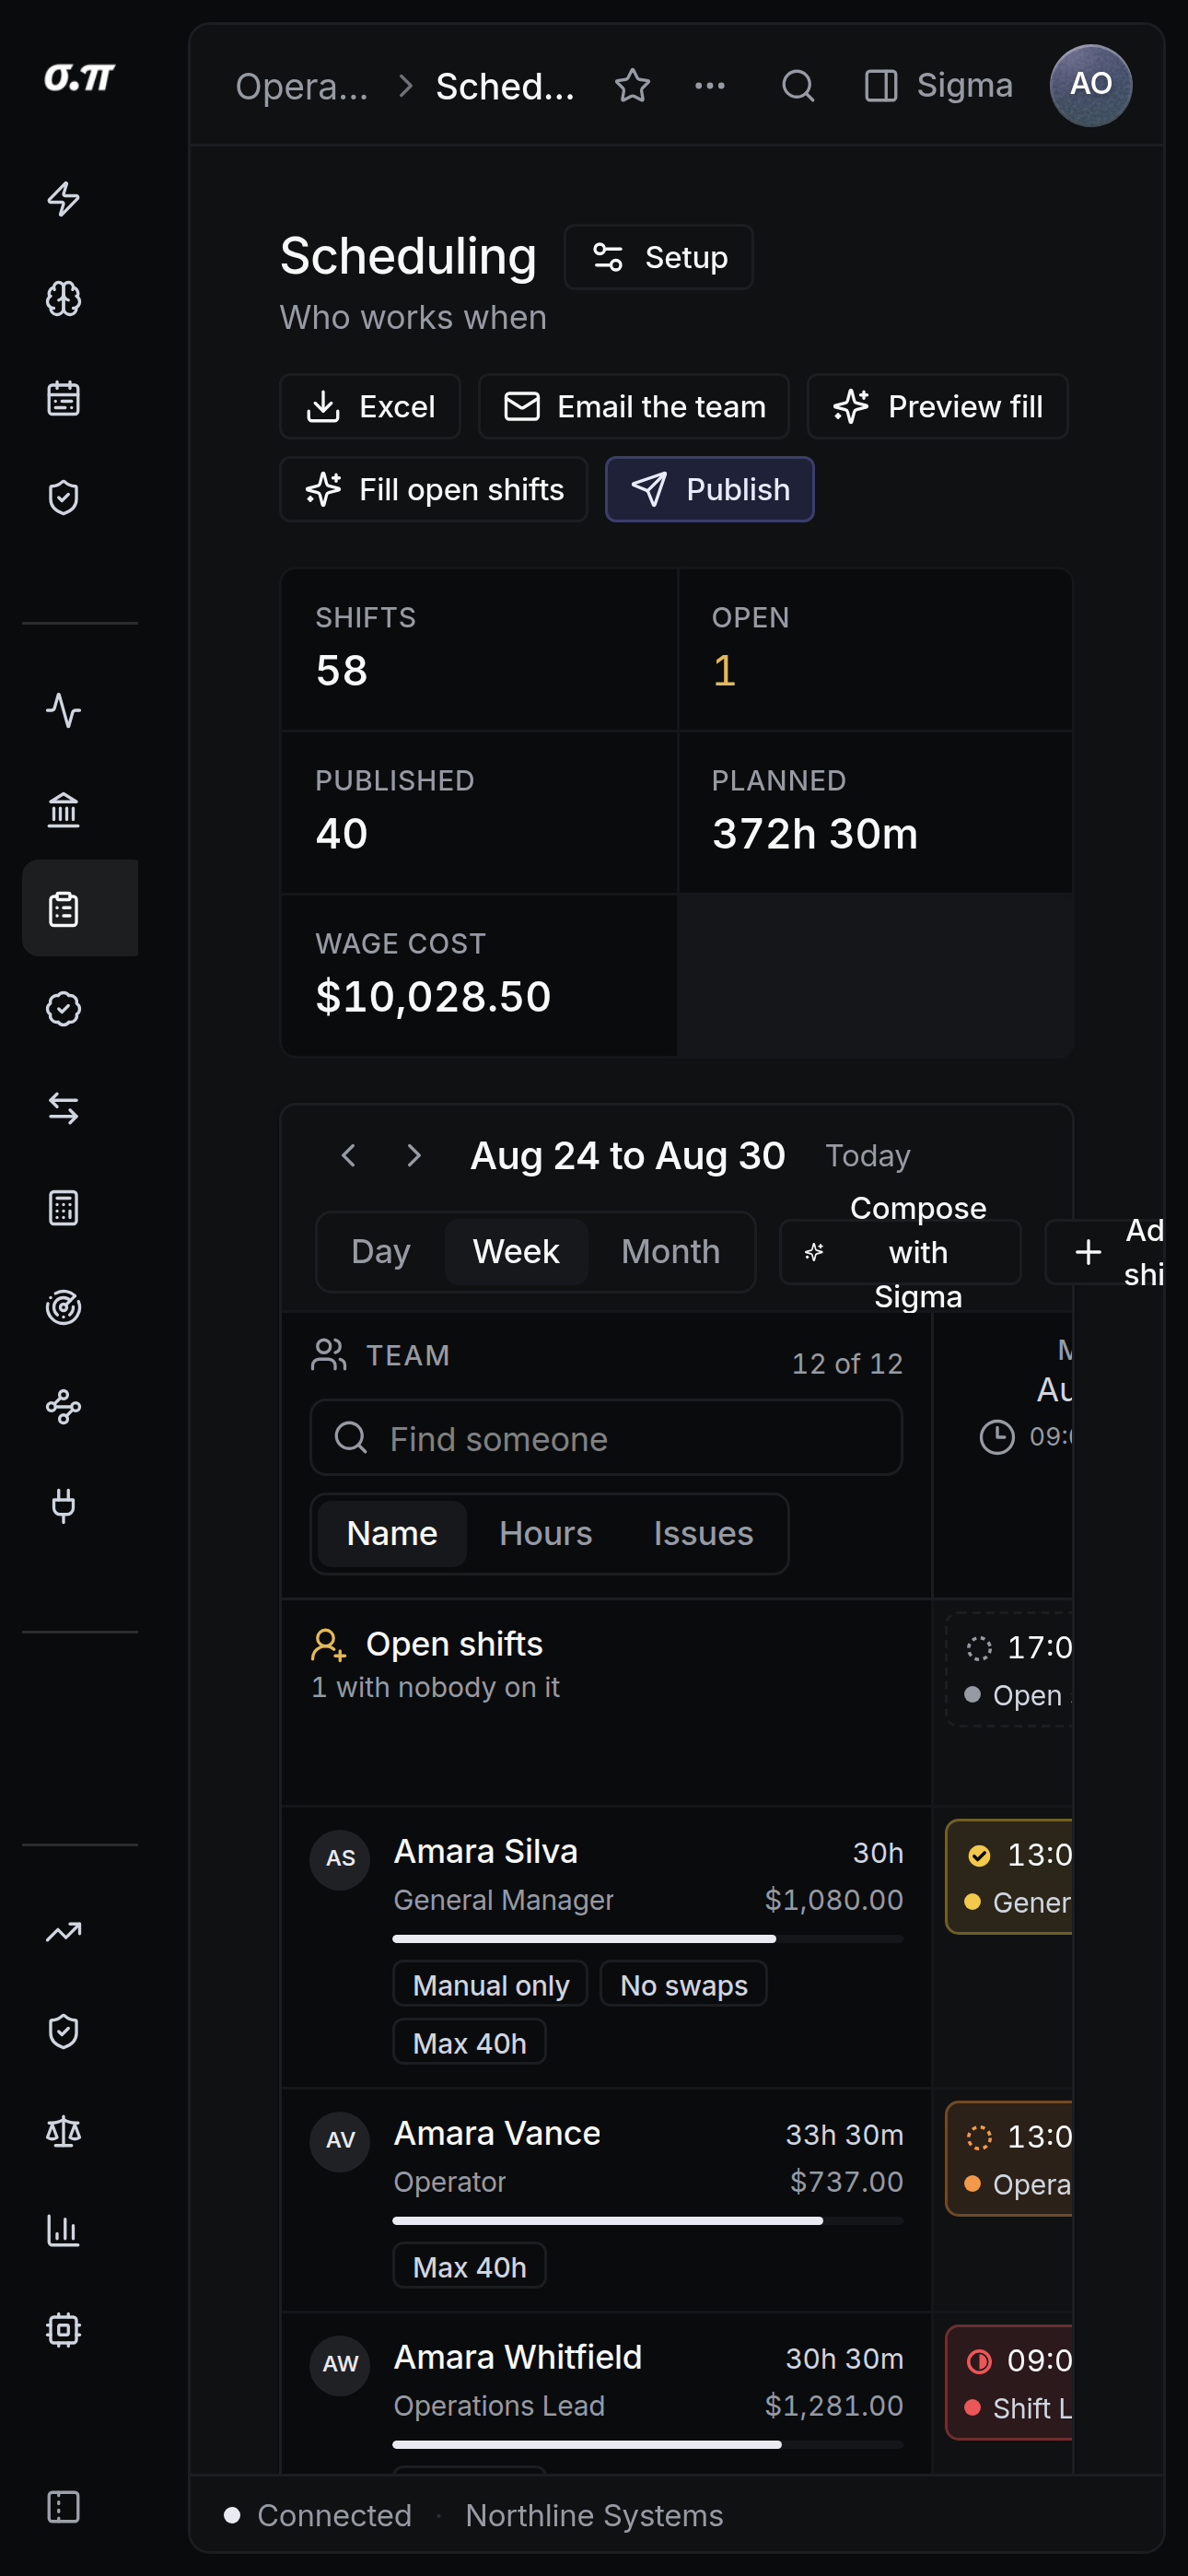Image resolution: width=1188 pixels, height=2576 pixels.
Task: Jump to Today in the schedule
Action: tap(868, 1156)
